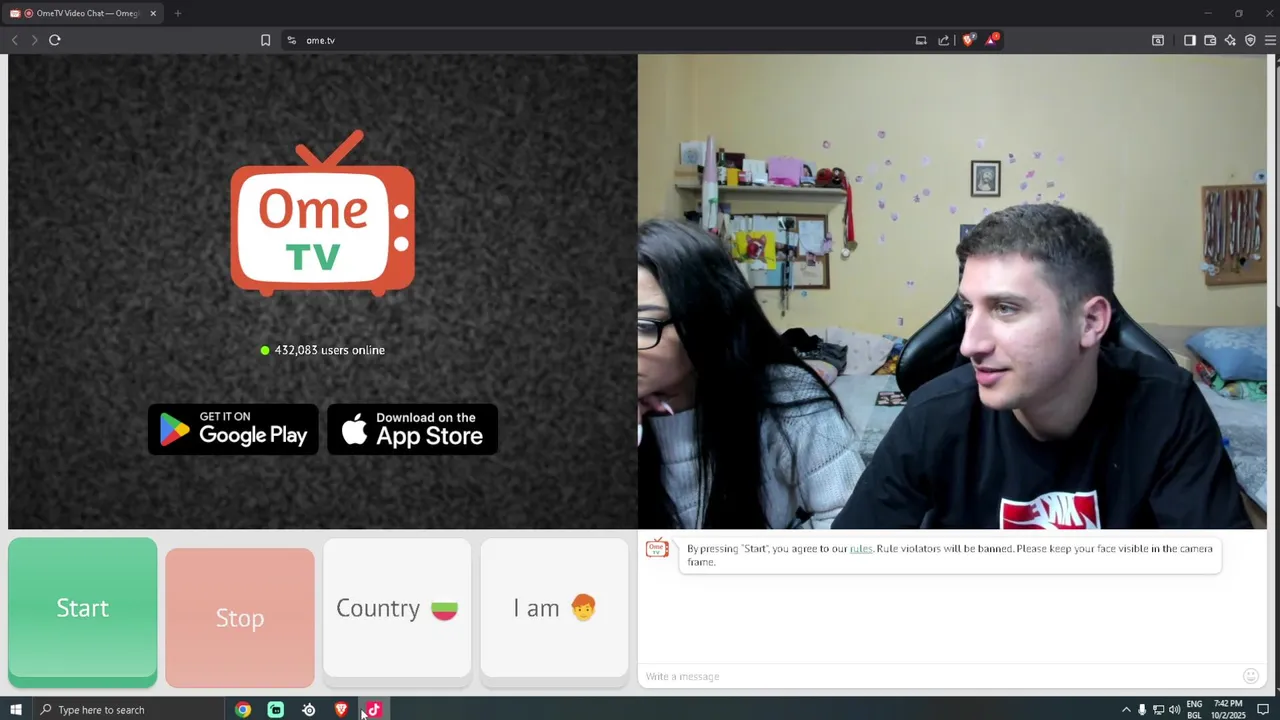The image size is (1280, 720).
Task: Open the Windows Start menu
Action: click(x=15, y=710)
